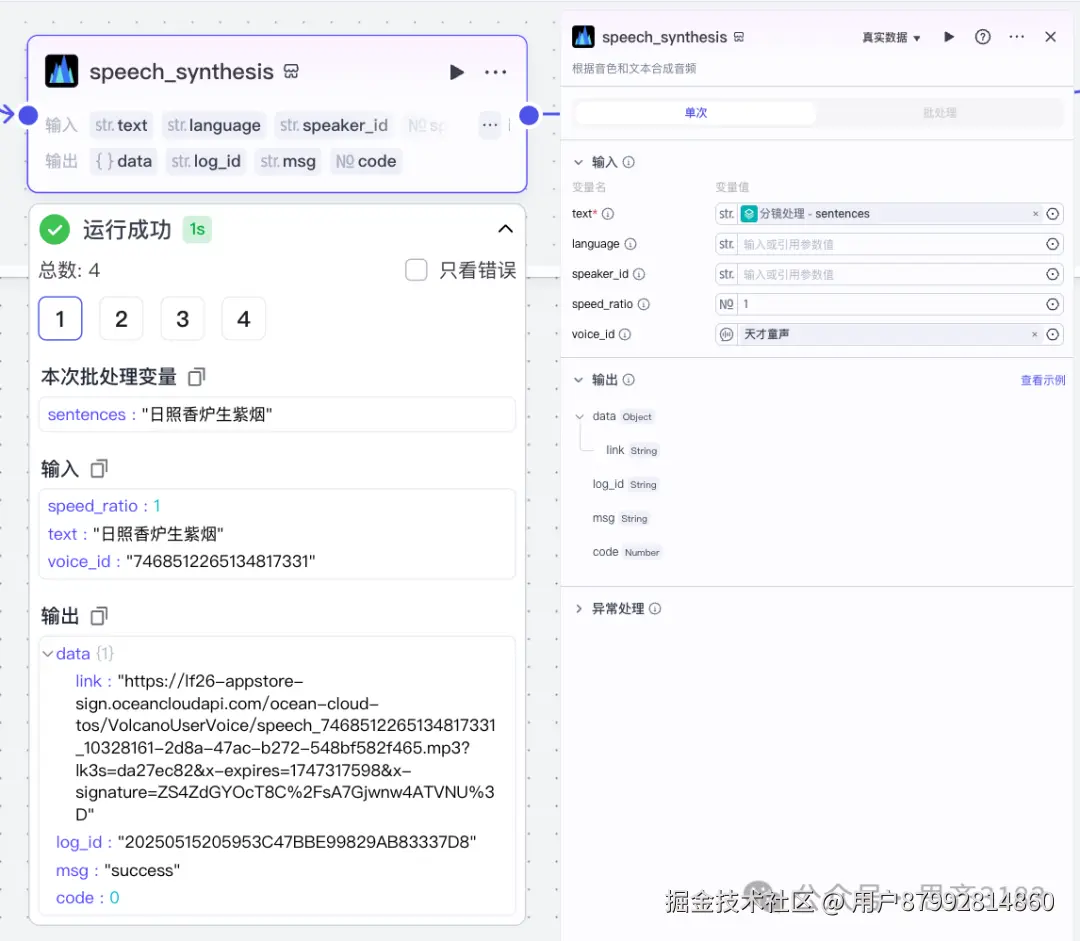Click the speed_ratio value field

890,304
